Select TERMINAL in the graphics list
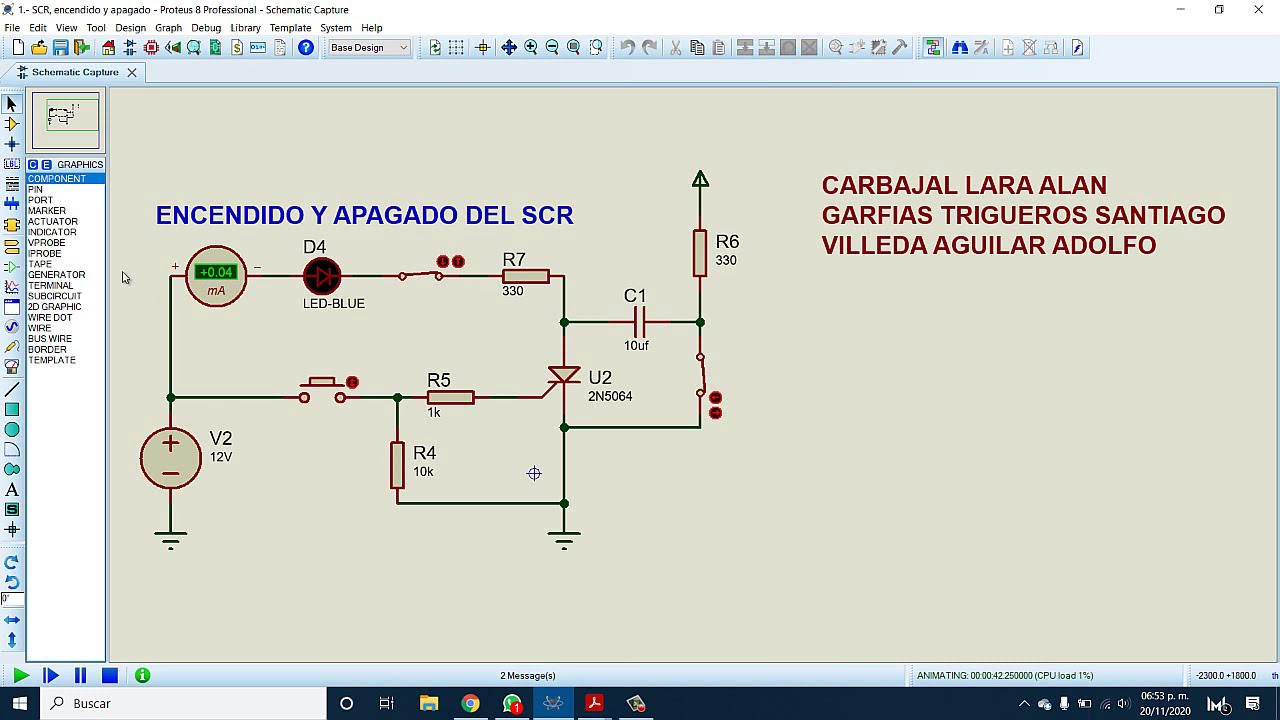Screen dimensions: 1280x720 tap(50, 286)
